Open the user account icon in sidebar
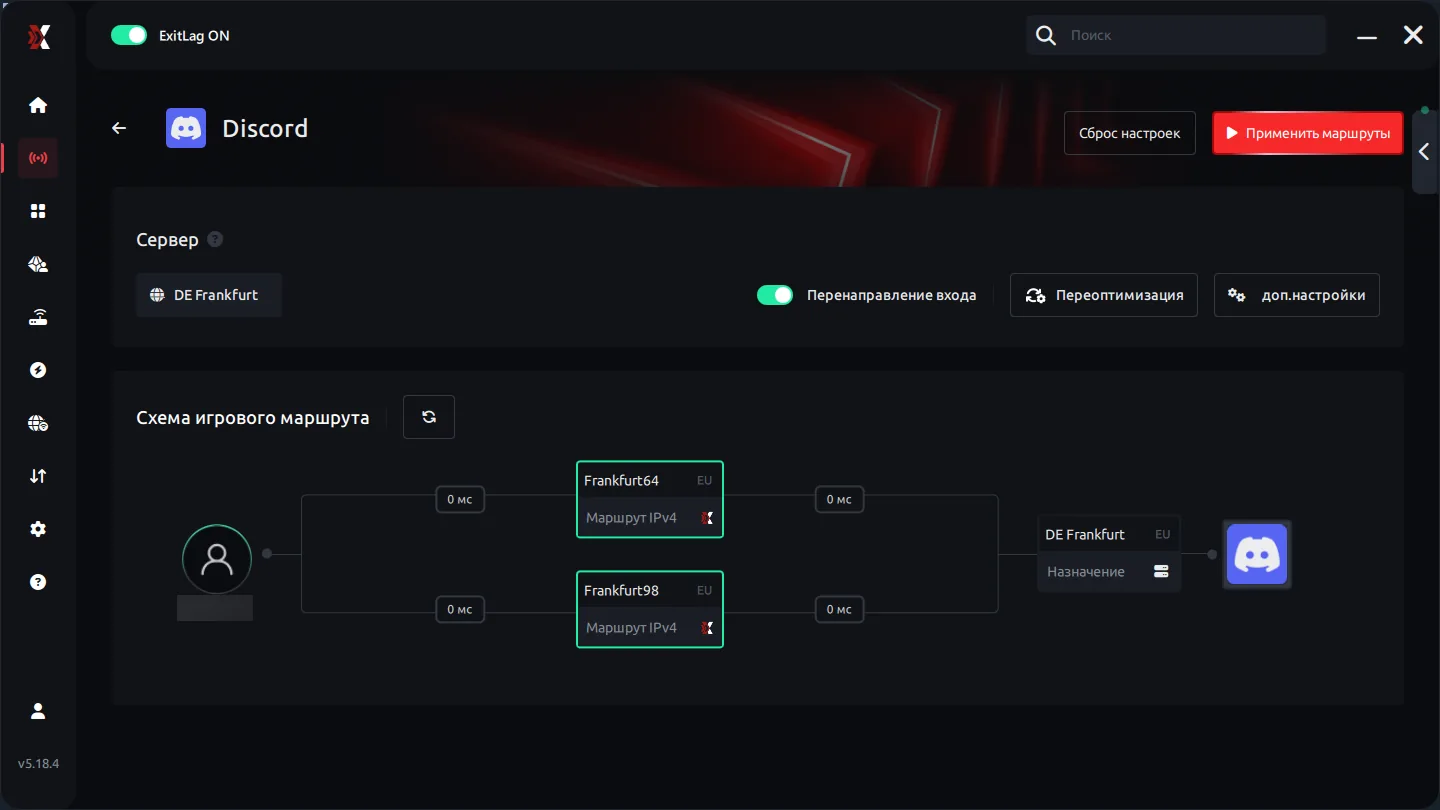The width and height of the screenshot is (1440, 810). [x=38, y=711]
